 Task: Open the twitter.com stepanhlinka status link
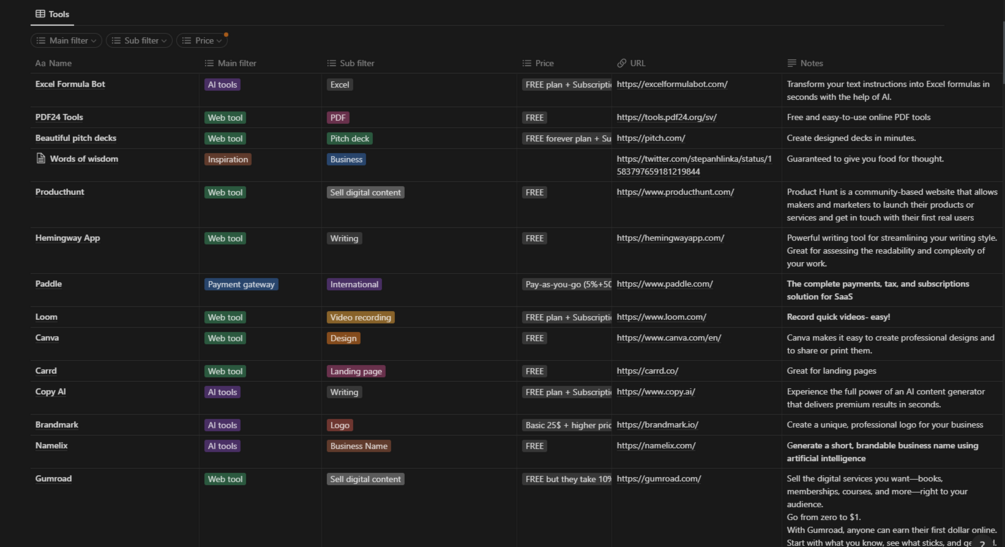click(x=694, y=165)
